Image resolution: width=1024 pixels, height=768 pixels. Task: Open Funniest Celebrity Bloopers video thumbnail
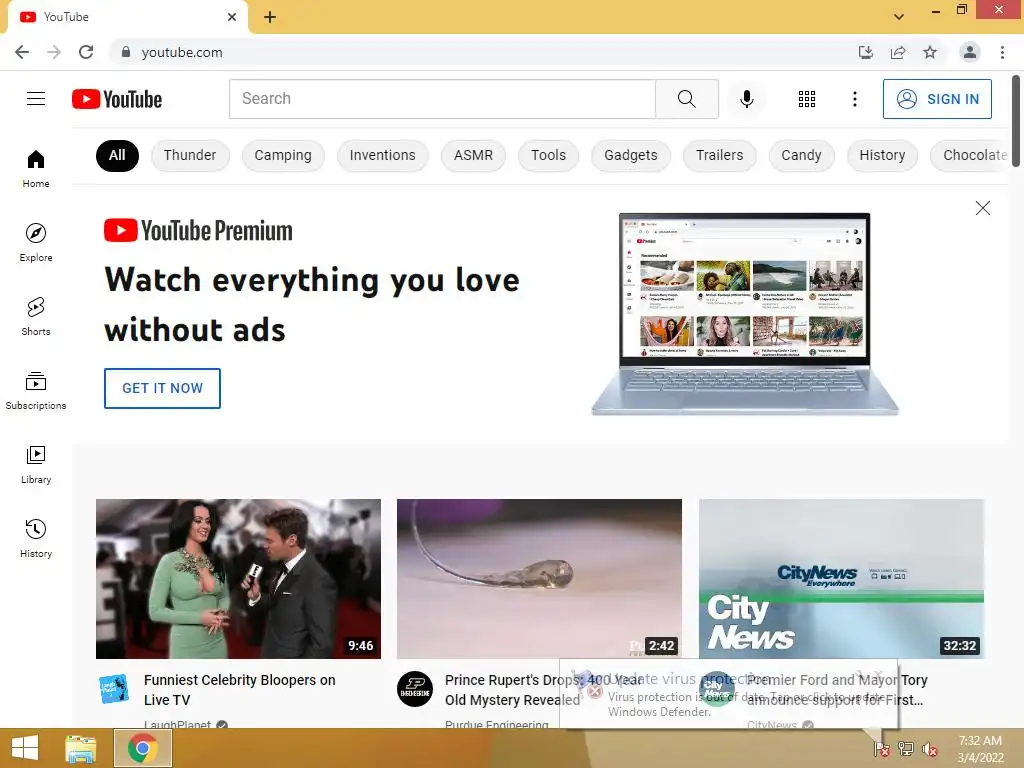coord(238,579)
